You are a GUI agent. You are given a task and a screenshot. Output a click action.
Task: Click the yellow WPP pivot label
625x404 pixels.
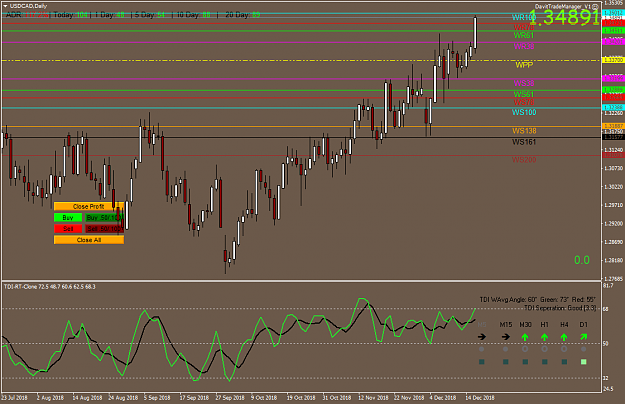coord(524,65)
